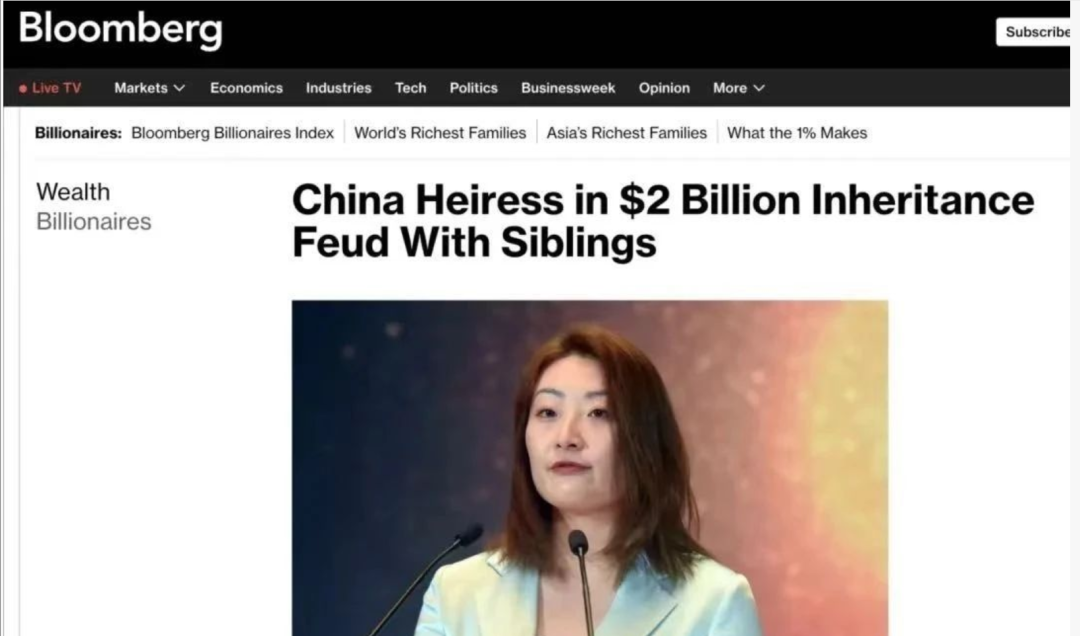The image size is (1080, 636).
Task: Open What the 1% Makes link
Action: 797,133
